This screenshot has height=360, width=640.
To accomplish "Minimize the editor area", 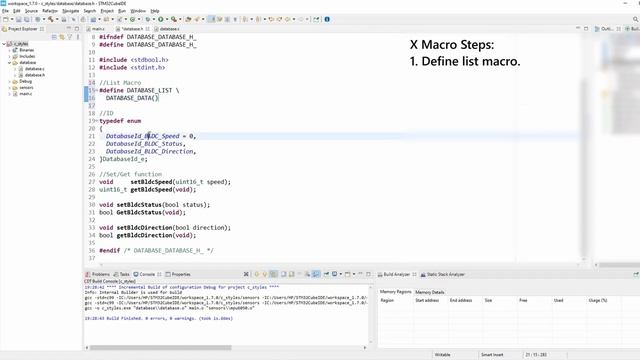I will click(x=578, y=29).
